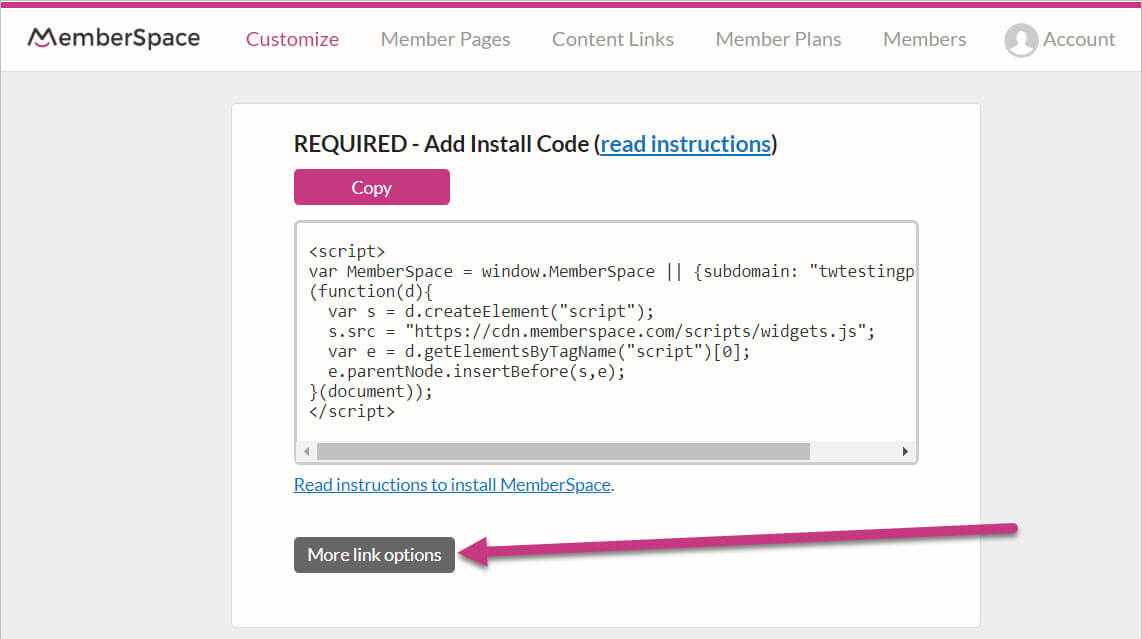Click the Account avatar icon

pyautogui.click(x=1020, y=39)
